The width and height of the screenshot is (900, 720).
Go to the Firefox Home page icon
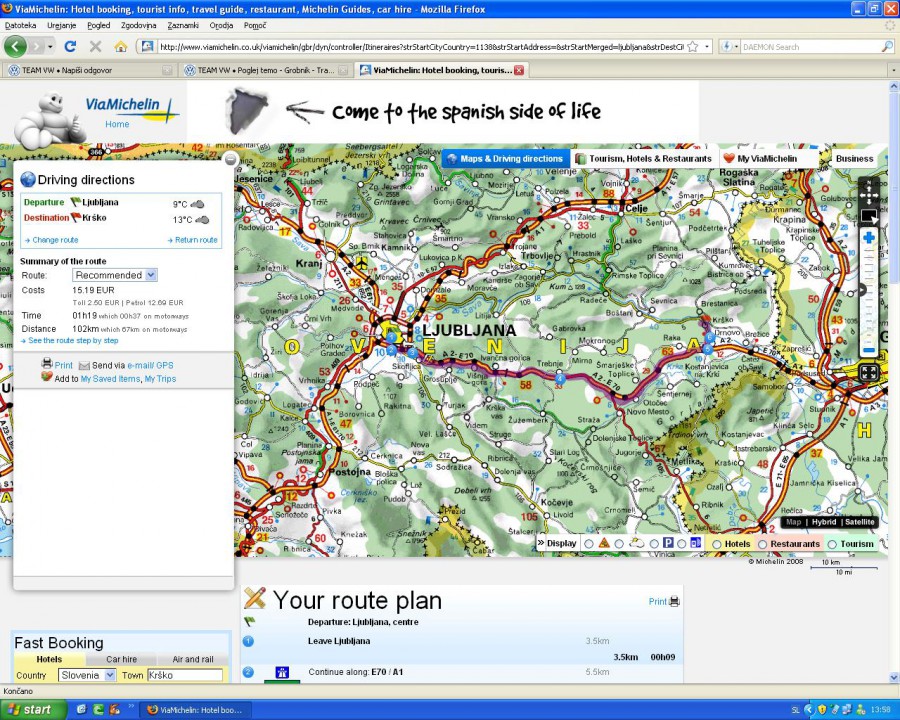click(121, 47)
